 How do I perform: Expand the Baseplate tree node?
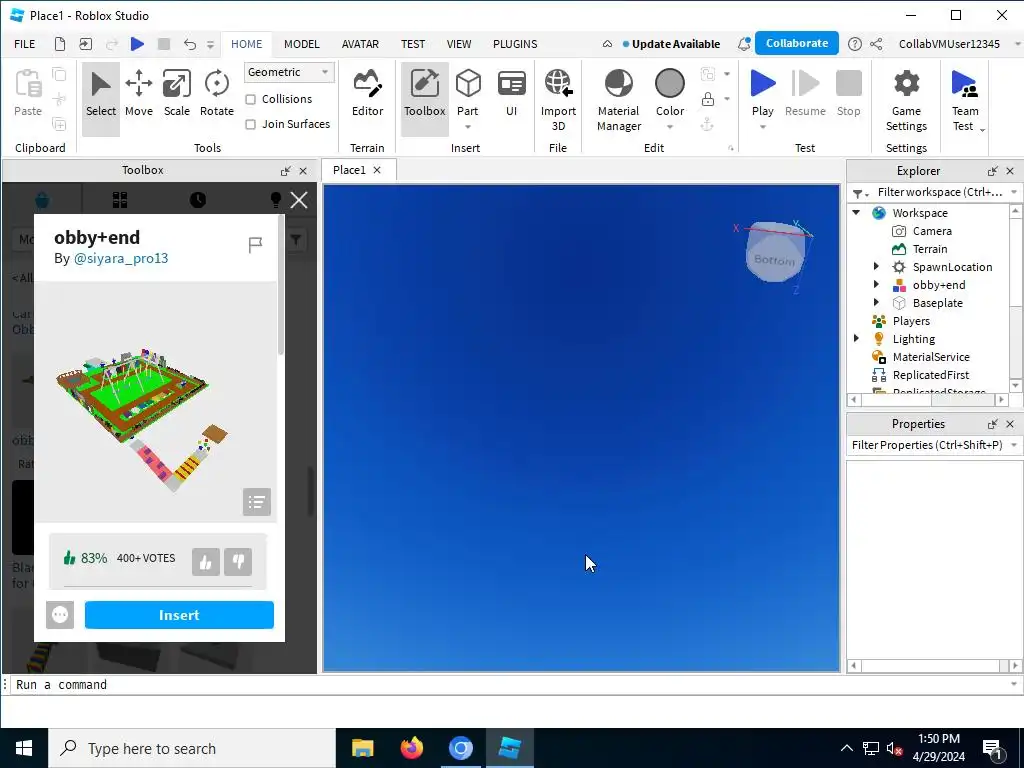click(876, 302)
